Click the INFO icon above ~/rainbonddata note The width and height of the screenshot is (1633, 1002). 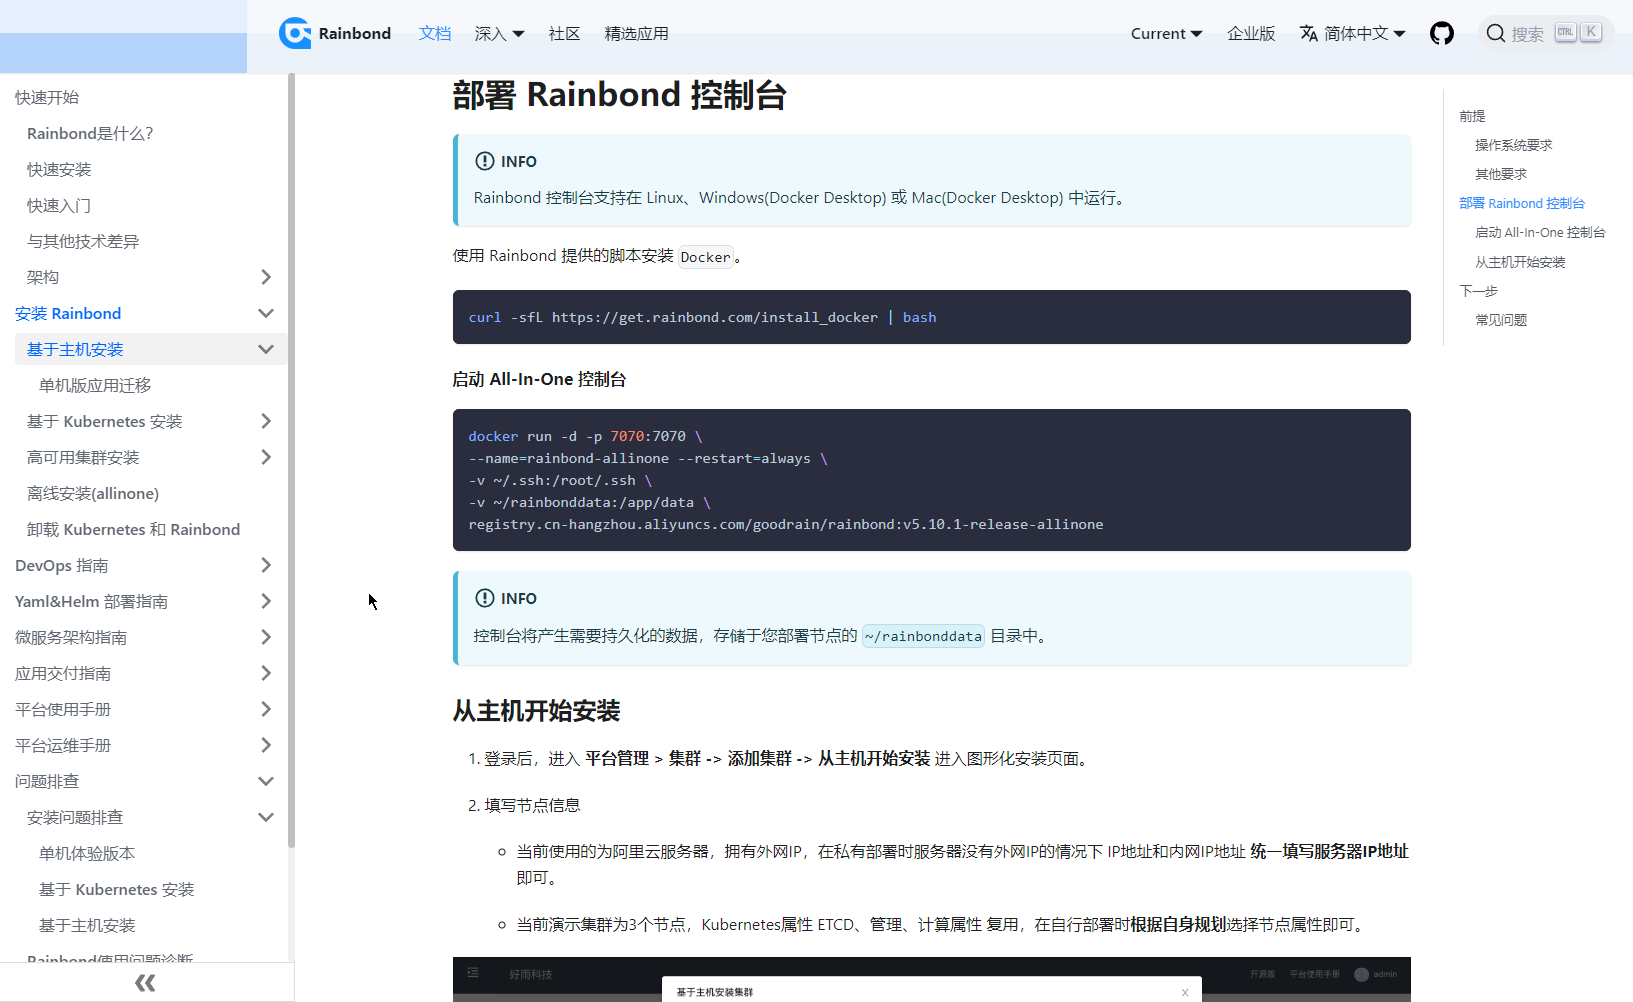click(x=484, y=598)
